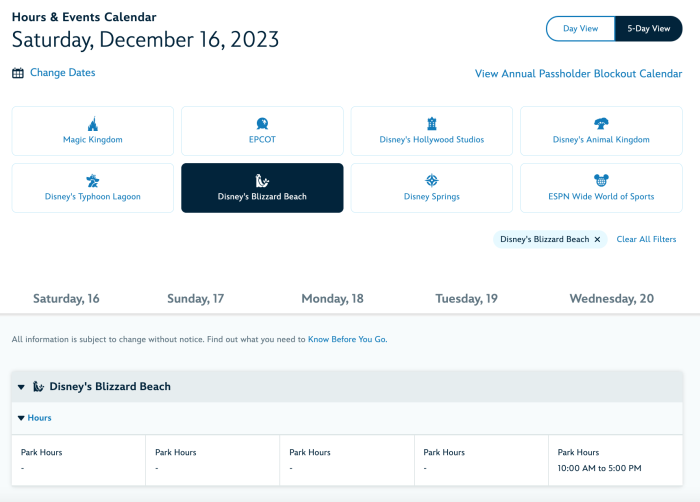The height and width of the screenshot is (502, 700).
Task: Click Clear All Filters
Action: tap(646, 239)
